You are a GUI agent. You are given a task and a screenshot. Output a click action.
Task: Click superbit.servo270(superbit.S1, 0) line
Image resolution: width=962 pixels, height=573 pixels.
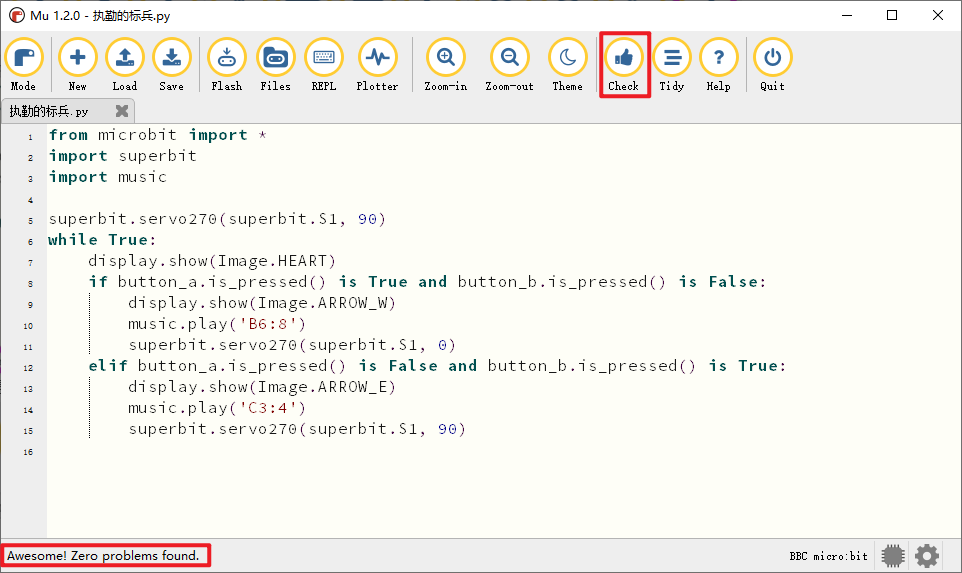pos(292,345)
